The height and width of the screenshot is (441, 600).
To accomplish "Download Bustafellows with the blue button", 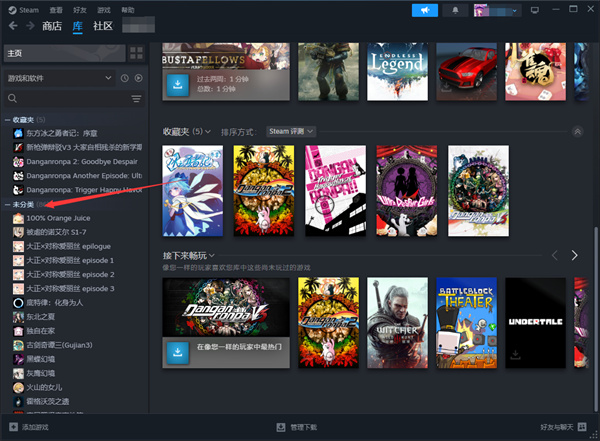I will (178, 85).
